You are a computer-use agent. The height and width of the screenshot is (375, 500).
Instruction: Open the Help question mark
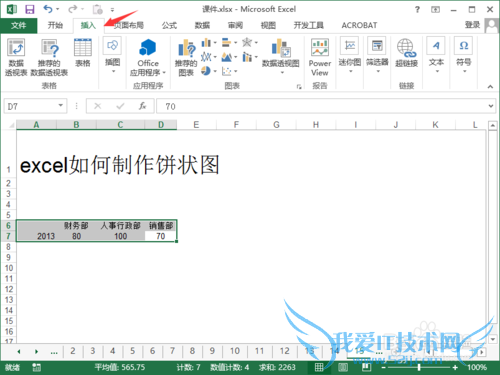coord(417,9)
